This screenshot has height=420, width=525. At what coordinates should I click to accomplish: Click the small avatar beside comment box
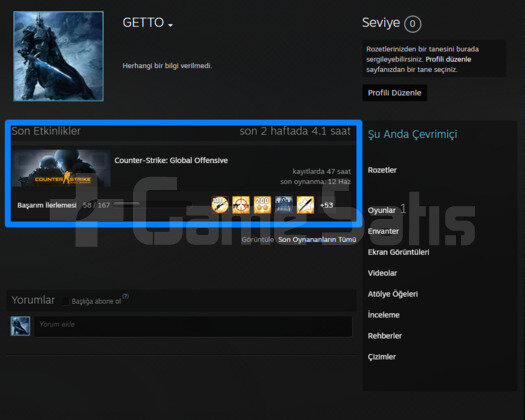click(20, 326)
